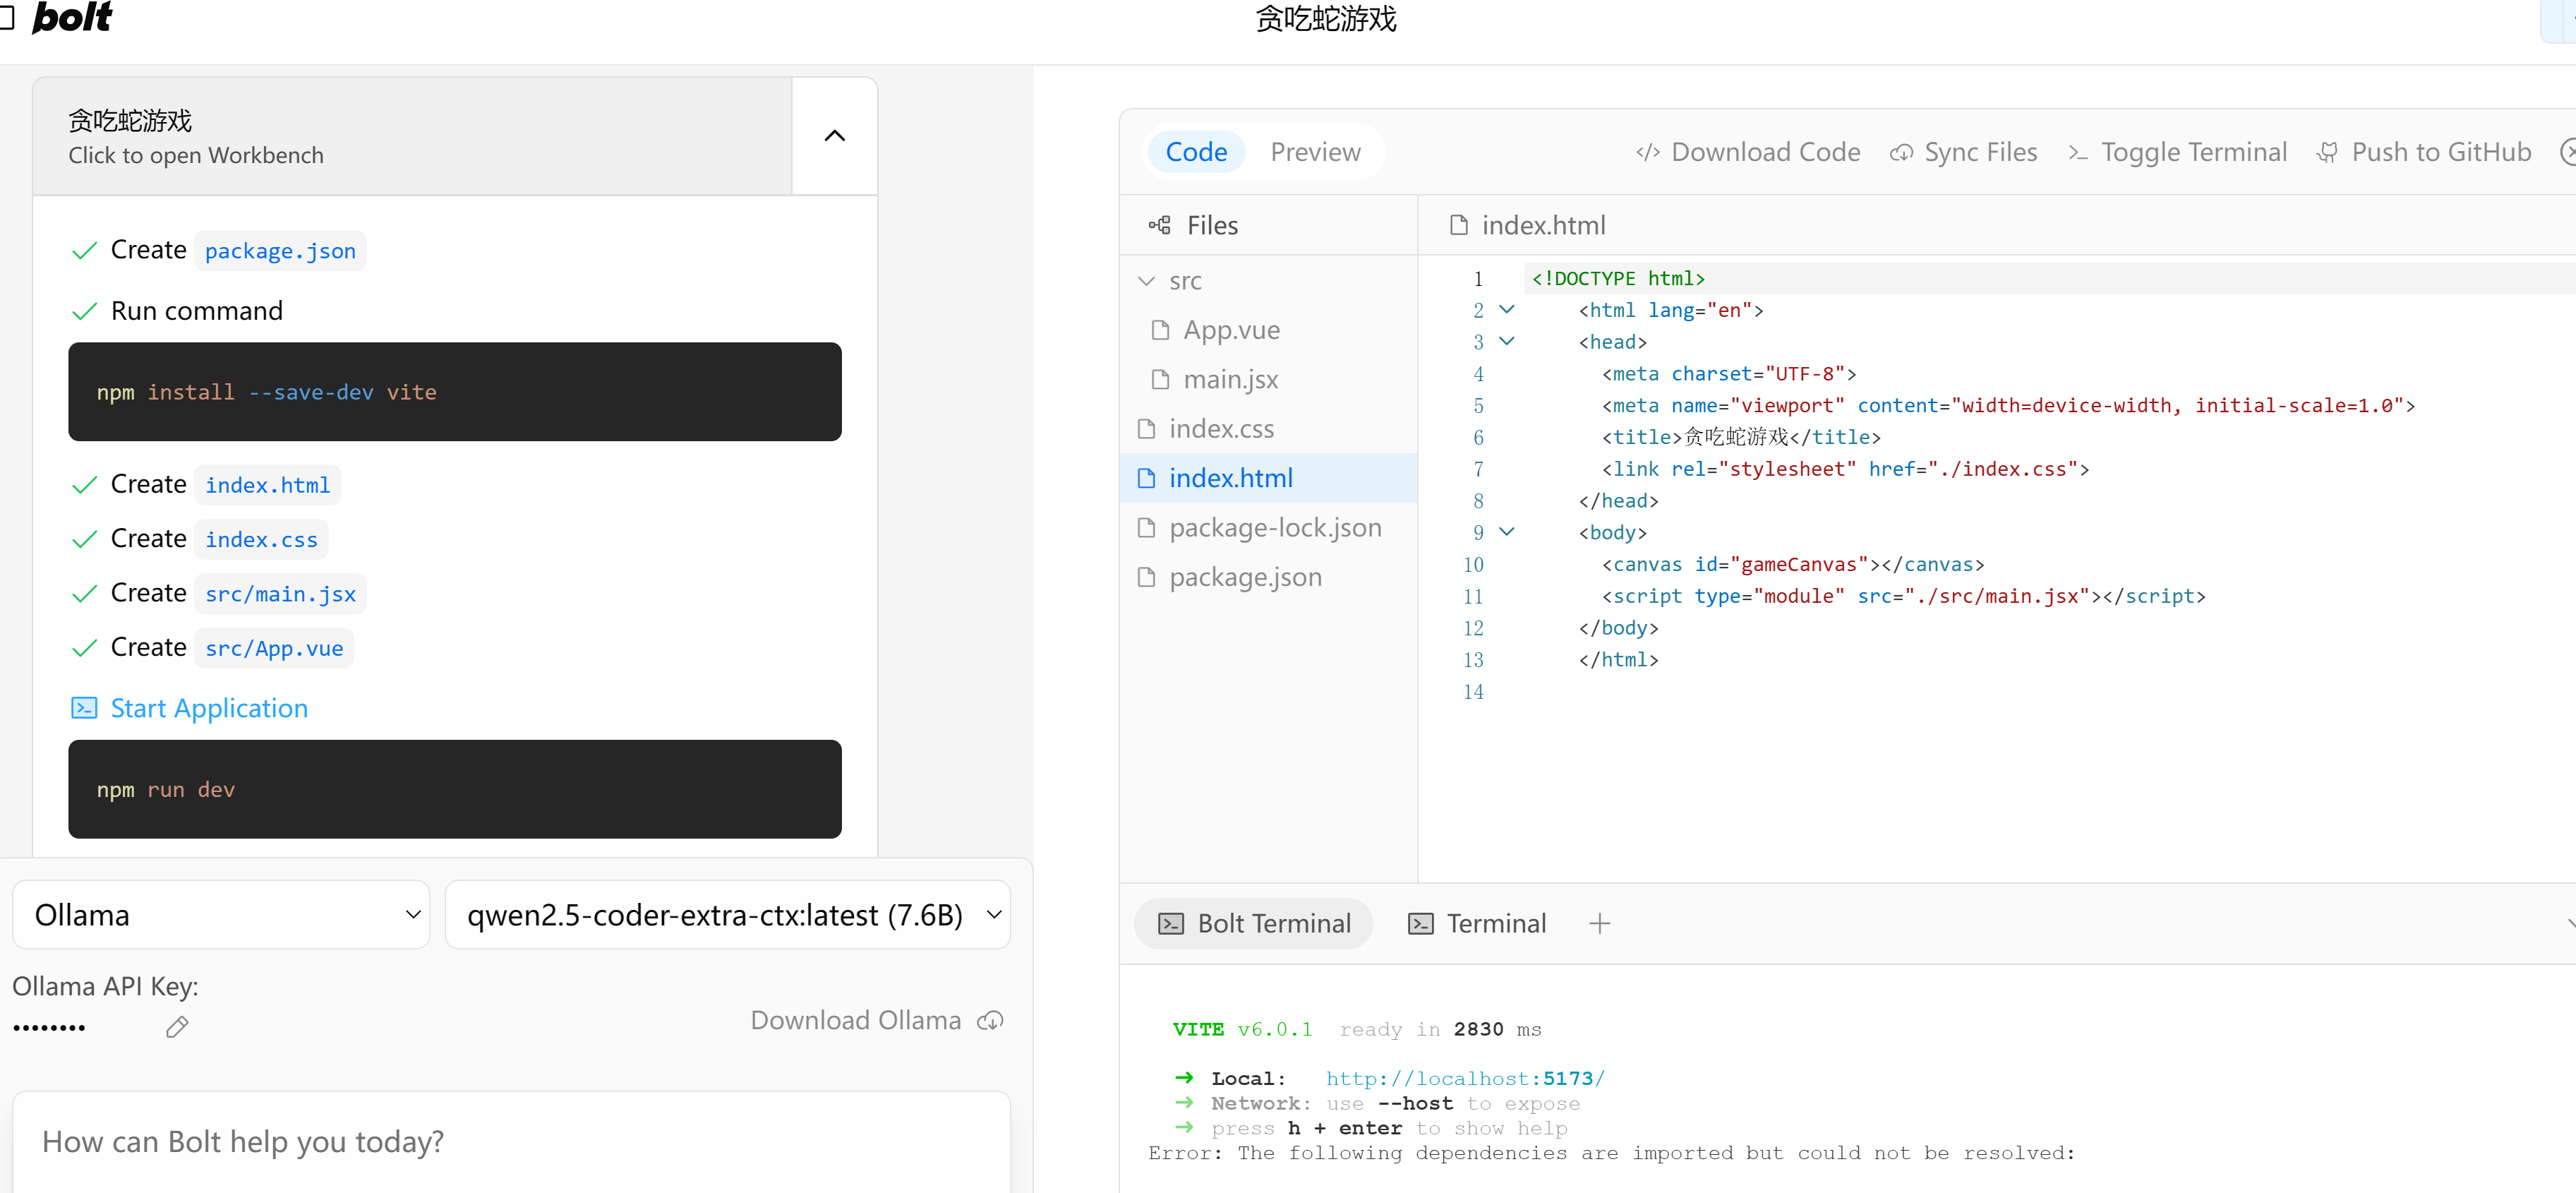Image resolution: width=2576 pixels, height=1193 pixels.
Task: Click the Files tree icon in panel header
Action: pyautogui.click(x=1159, y=225)
